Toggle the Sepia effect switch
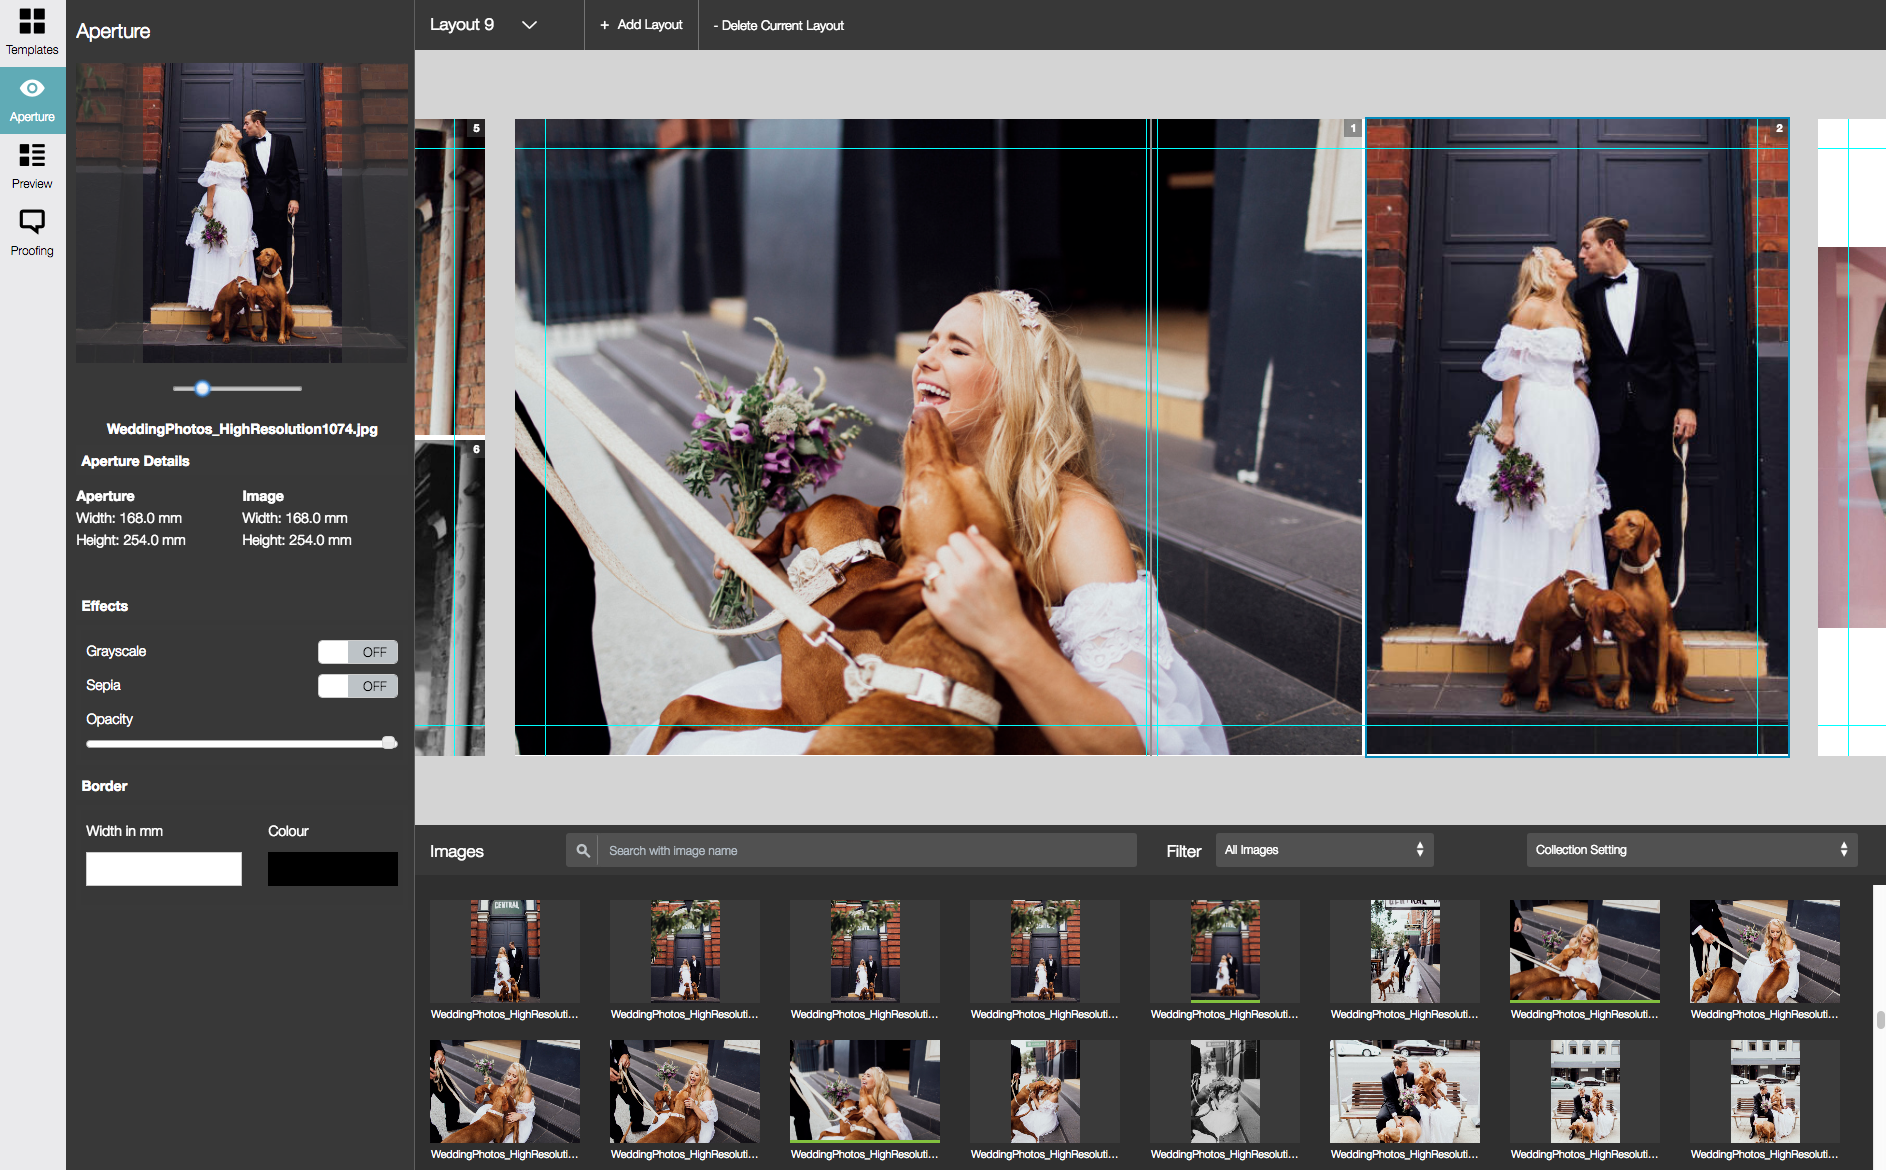This screenshot has height=1170, width=1886. 358,686
